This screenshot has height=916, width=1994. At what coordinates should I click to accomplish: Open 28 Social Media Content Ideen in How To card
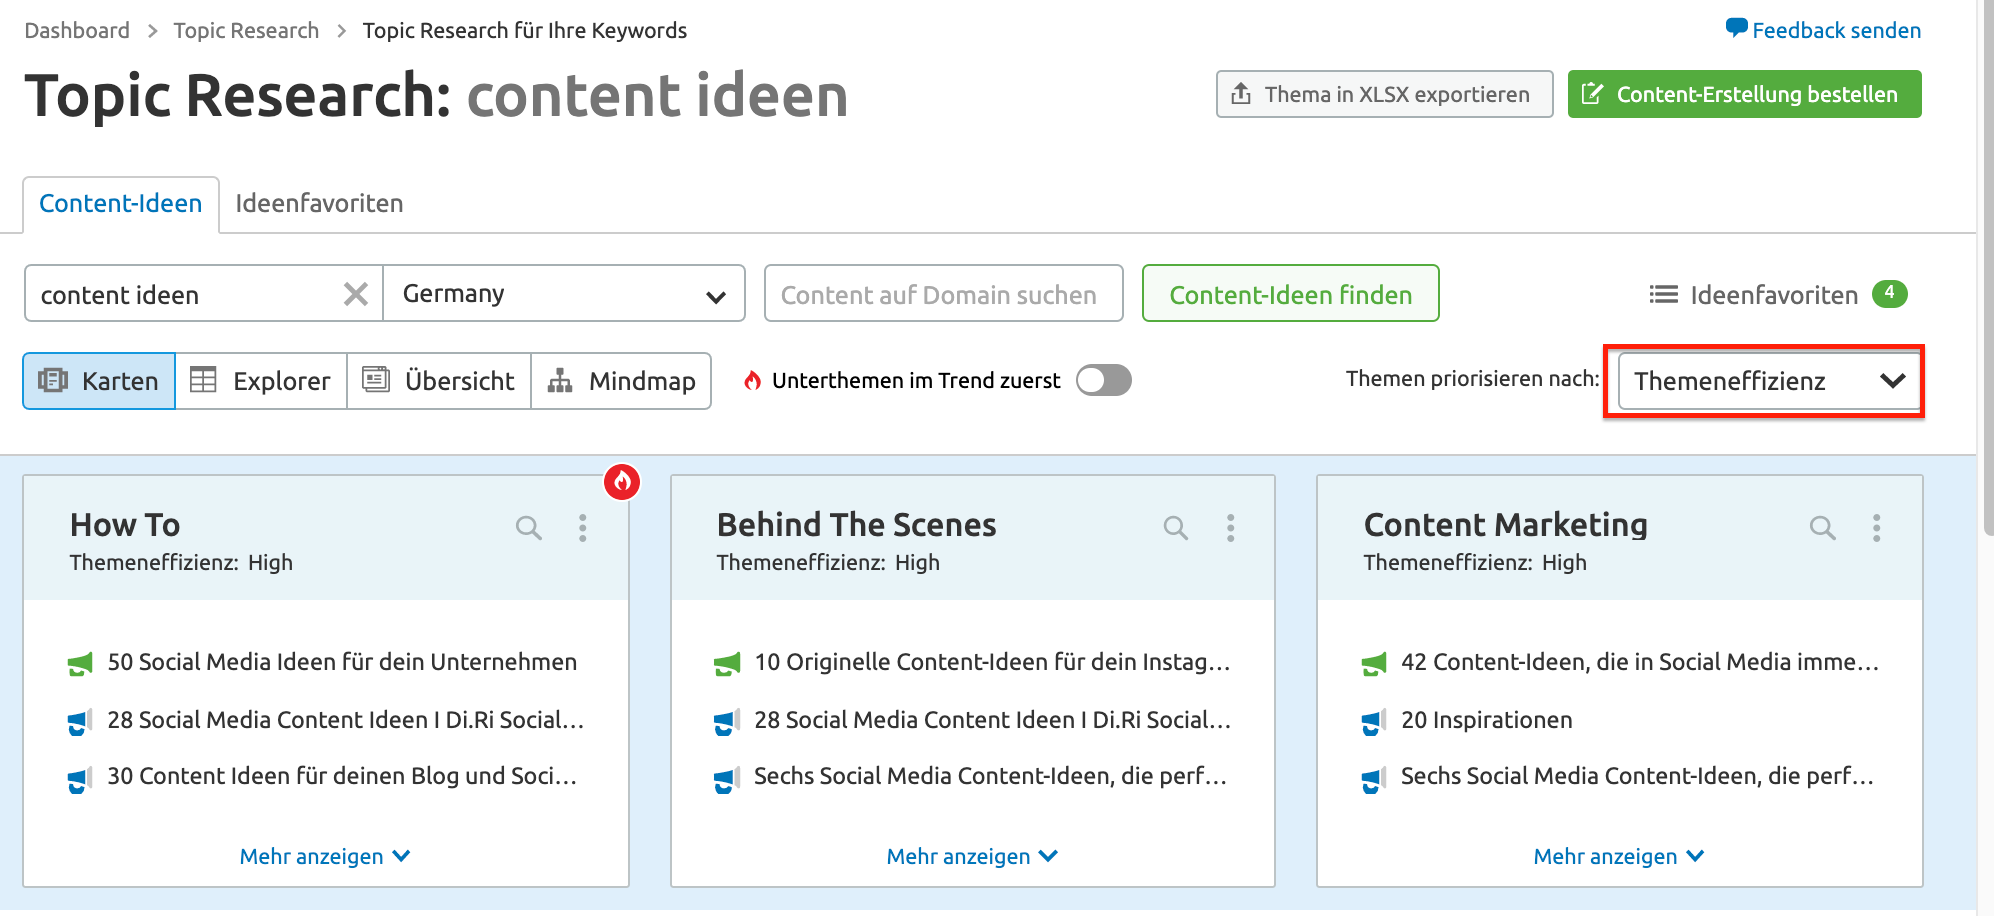(345, 720)
